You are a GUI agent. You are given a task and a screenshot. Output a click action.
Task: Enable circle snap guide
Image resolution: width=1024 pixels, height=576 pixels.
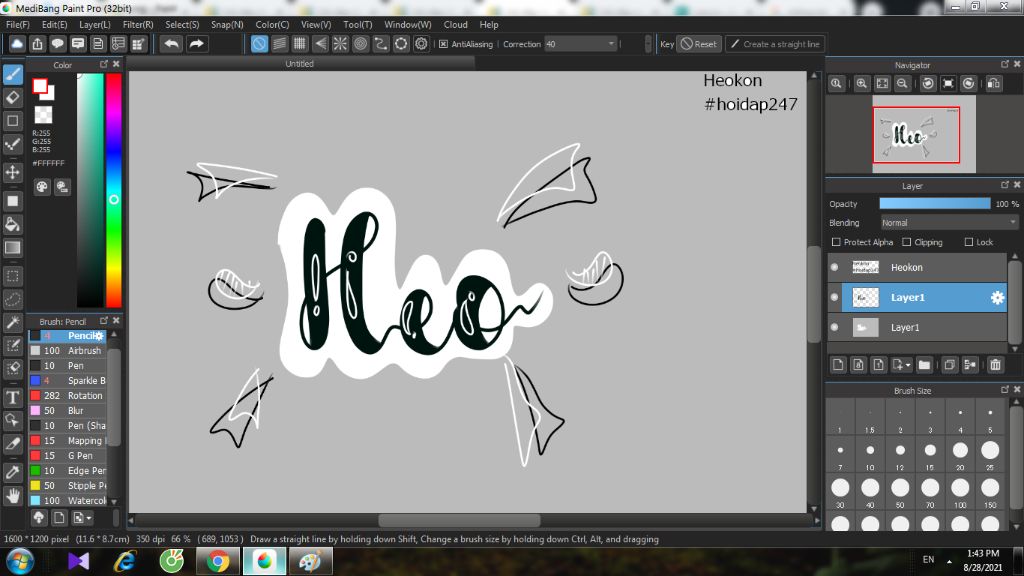coord(360,44)
